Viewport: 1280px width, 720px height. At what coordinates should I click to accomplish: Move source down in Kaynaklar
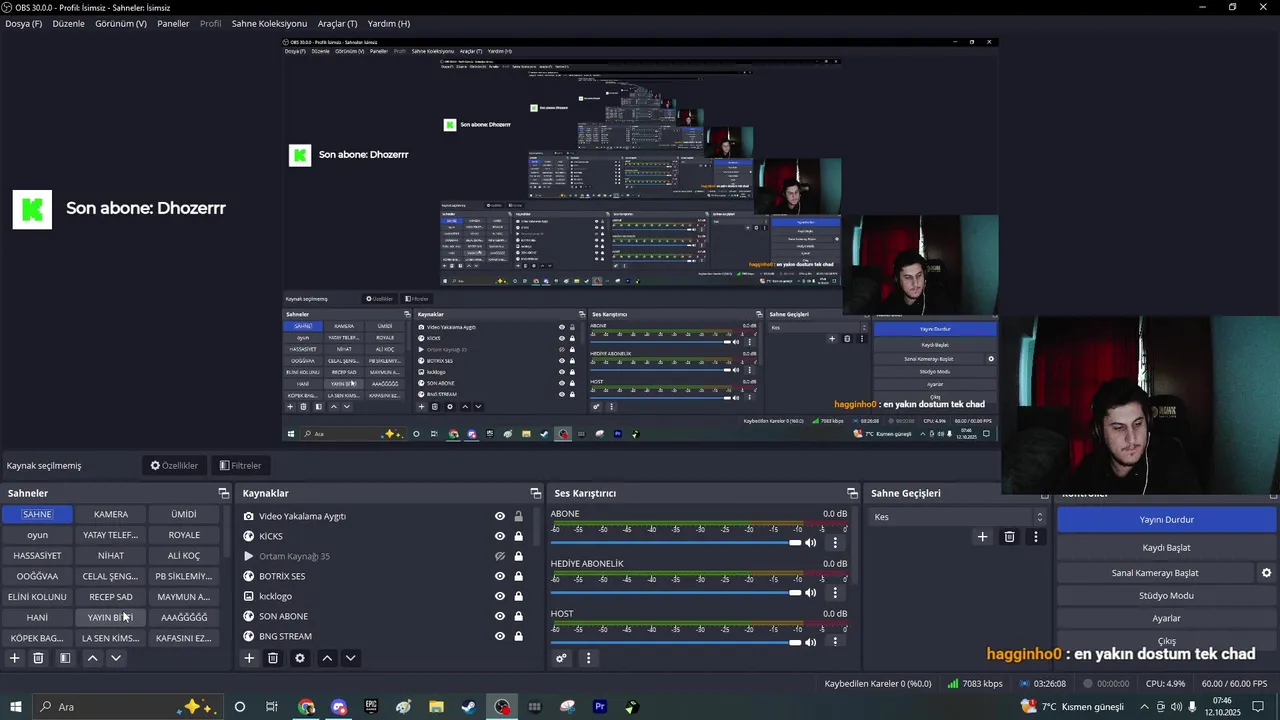point(350,658)
